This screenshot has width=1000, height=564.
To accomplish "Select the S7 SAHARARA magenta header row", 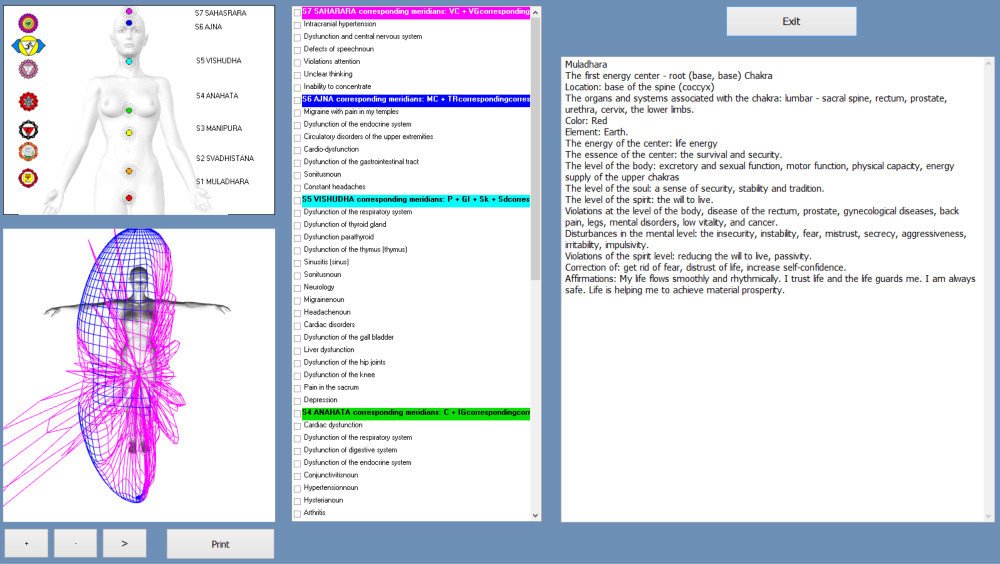I will 415,11.
